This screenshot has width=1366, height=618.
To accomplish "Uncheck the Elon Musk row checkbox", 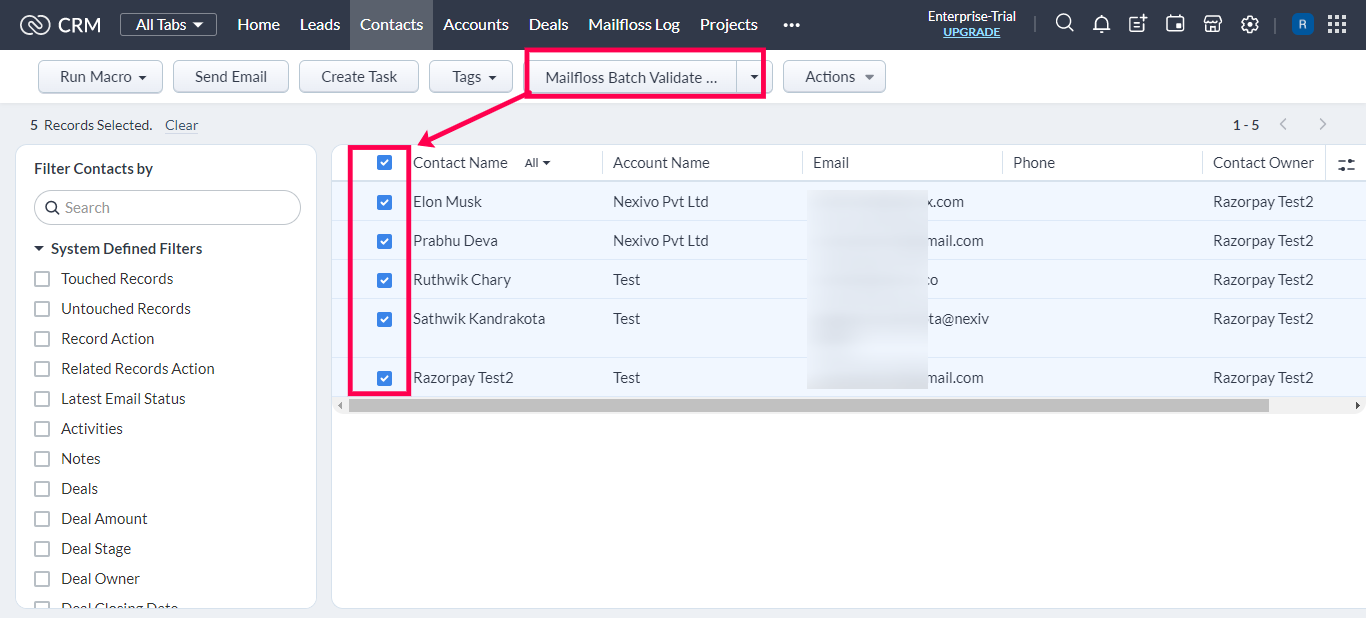I will tap(384, 202).
